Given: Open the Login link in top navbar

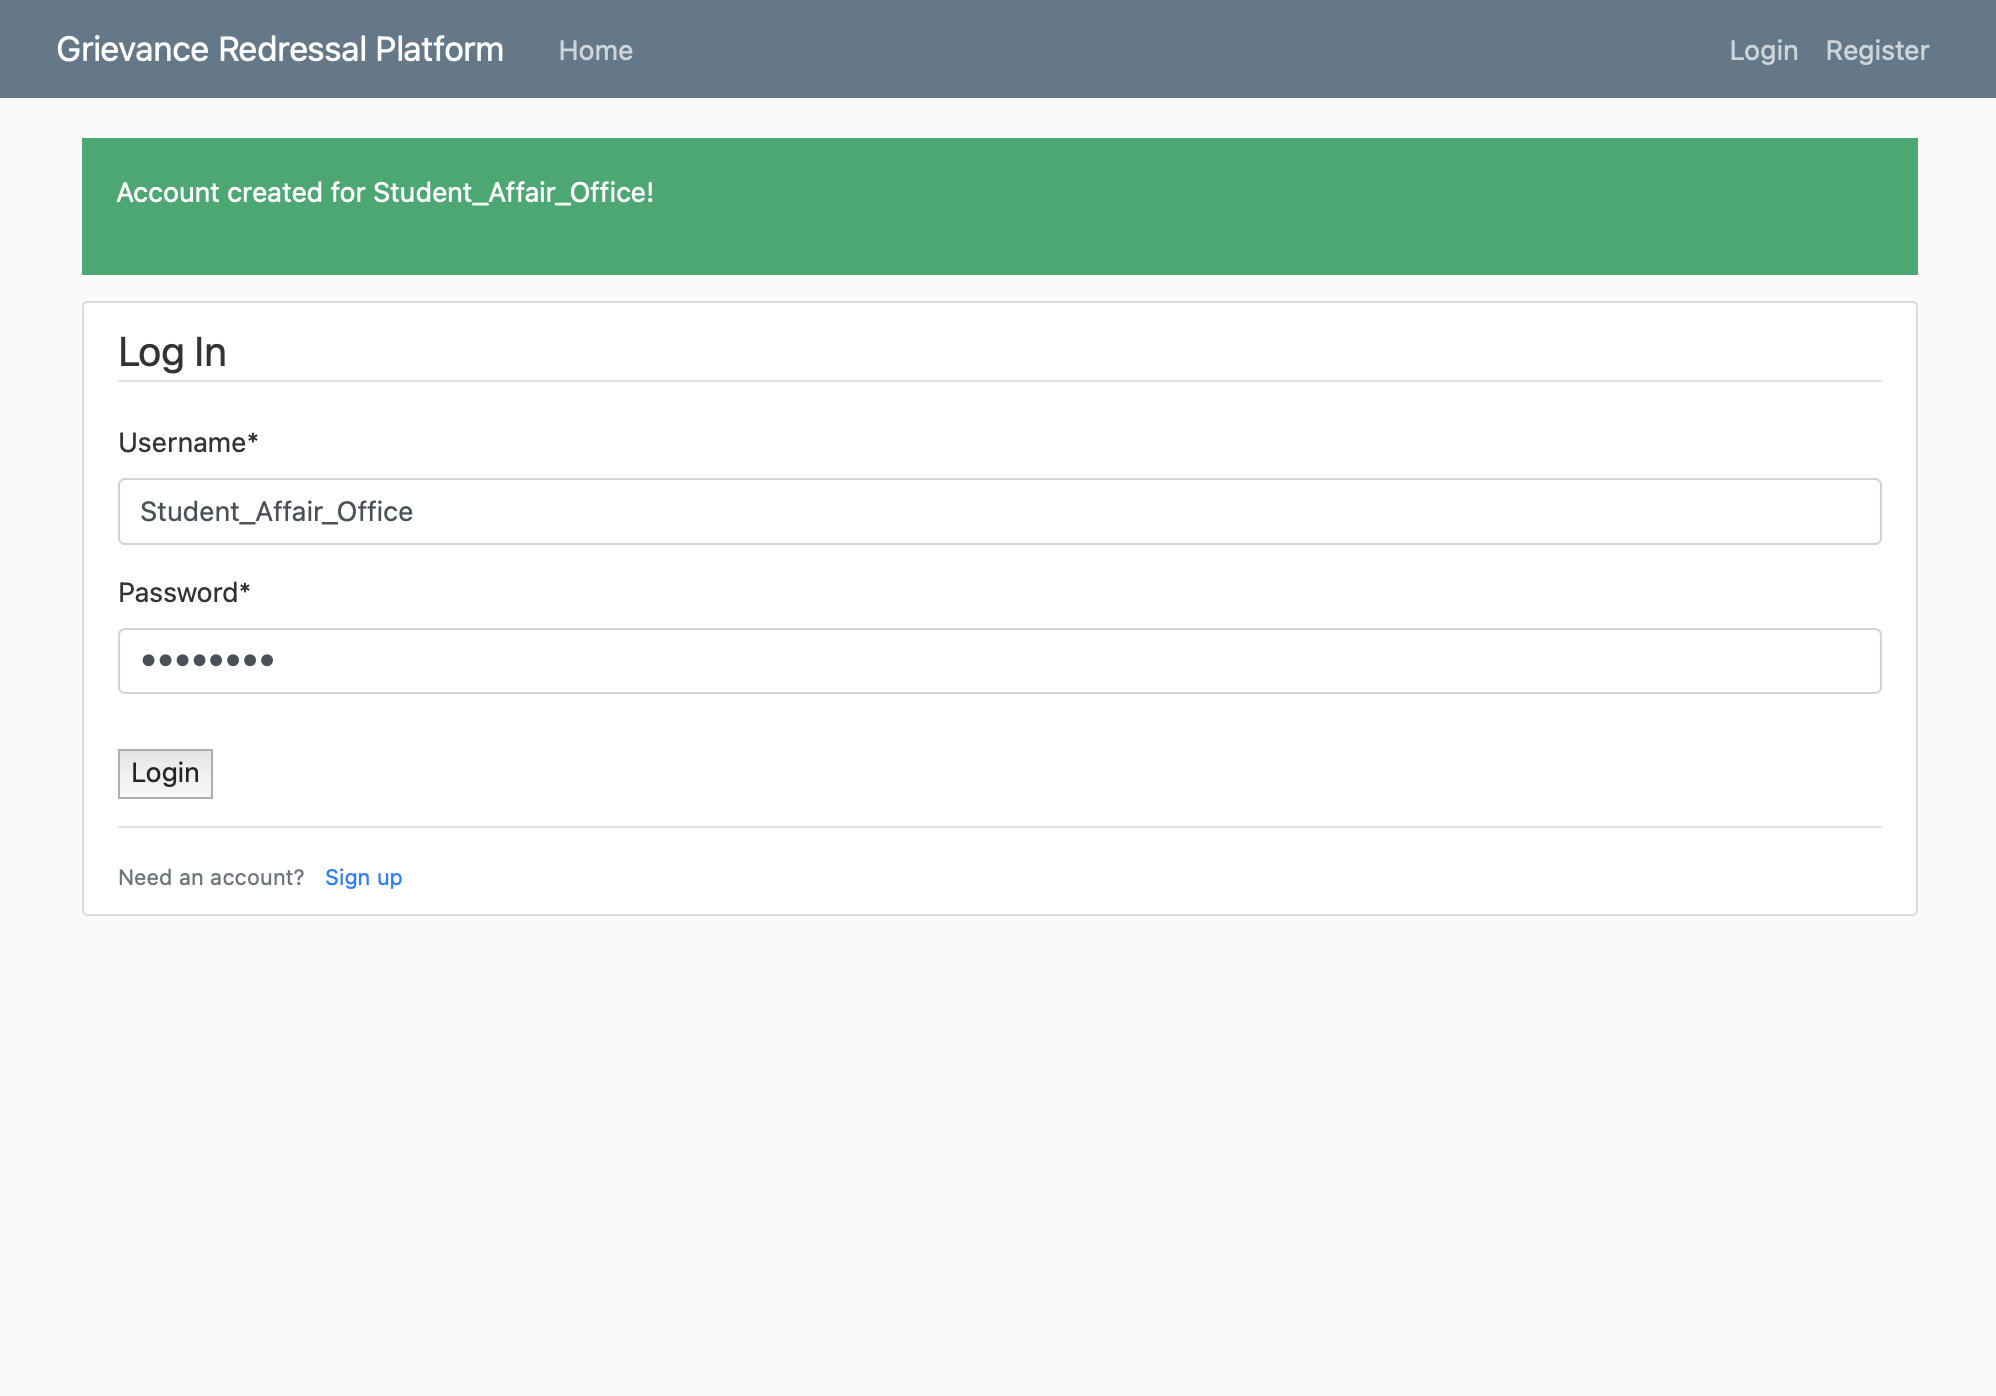Looking at the screenshot, I should coord(1763,50).
